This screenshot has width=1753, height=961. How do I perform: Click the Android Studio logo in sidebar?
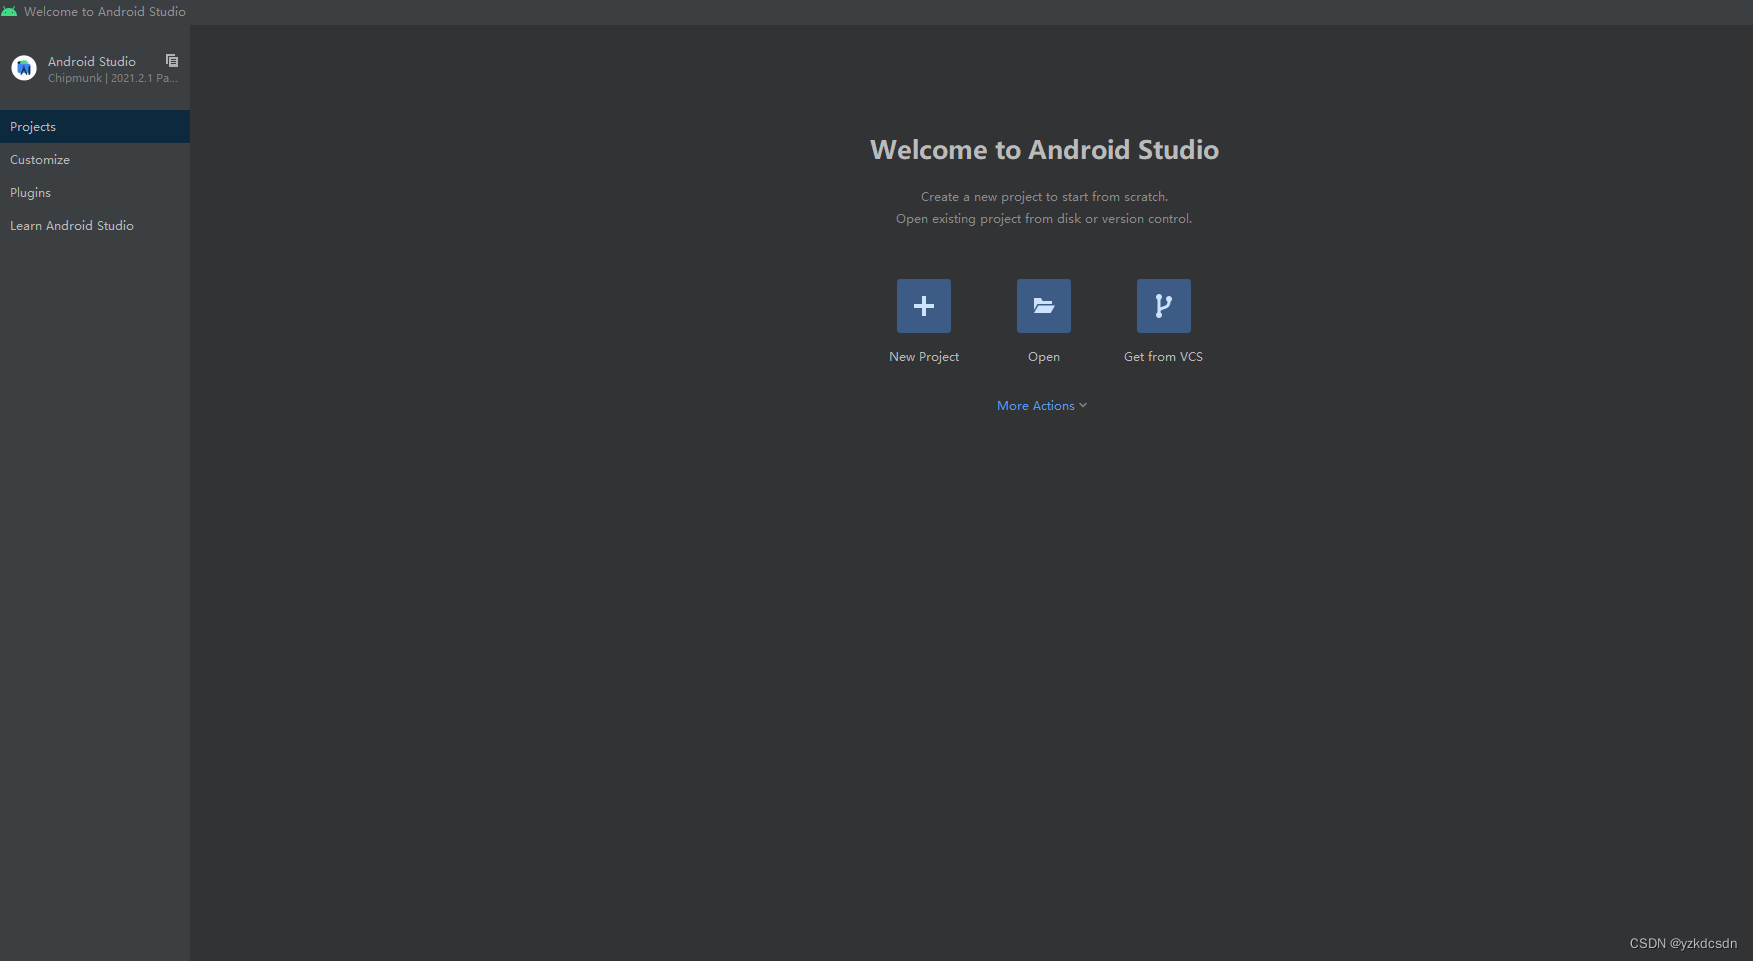pyautogui.click(x=24, y=68)
